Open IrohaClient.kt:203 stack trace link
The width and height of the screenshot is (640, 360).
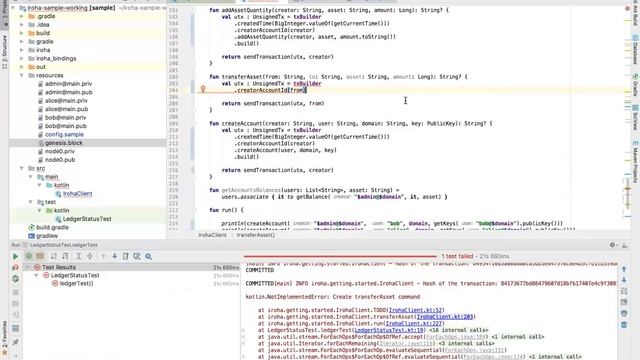point(445,317)
